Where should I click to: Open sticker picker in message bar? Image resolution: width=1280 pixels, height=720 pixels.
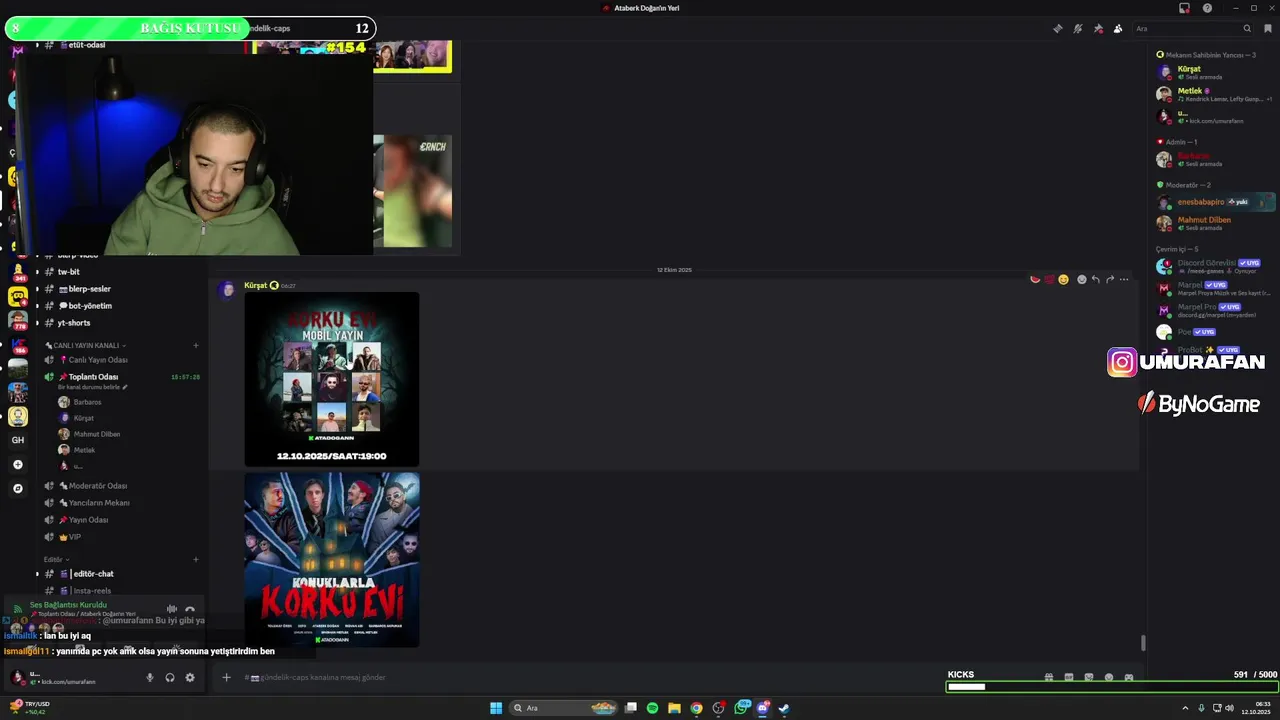(1089, 677)
